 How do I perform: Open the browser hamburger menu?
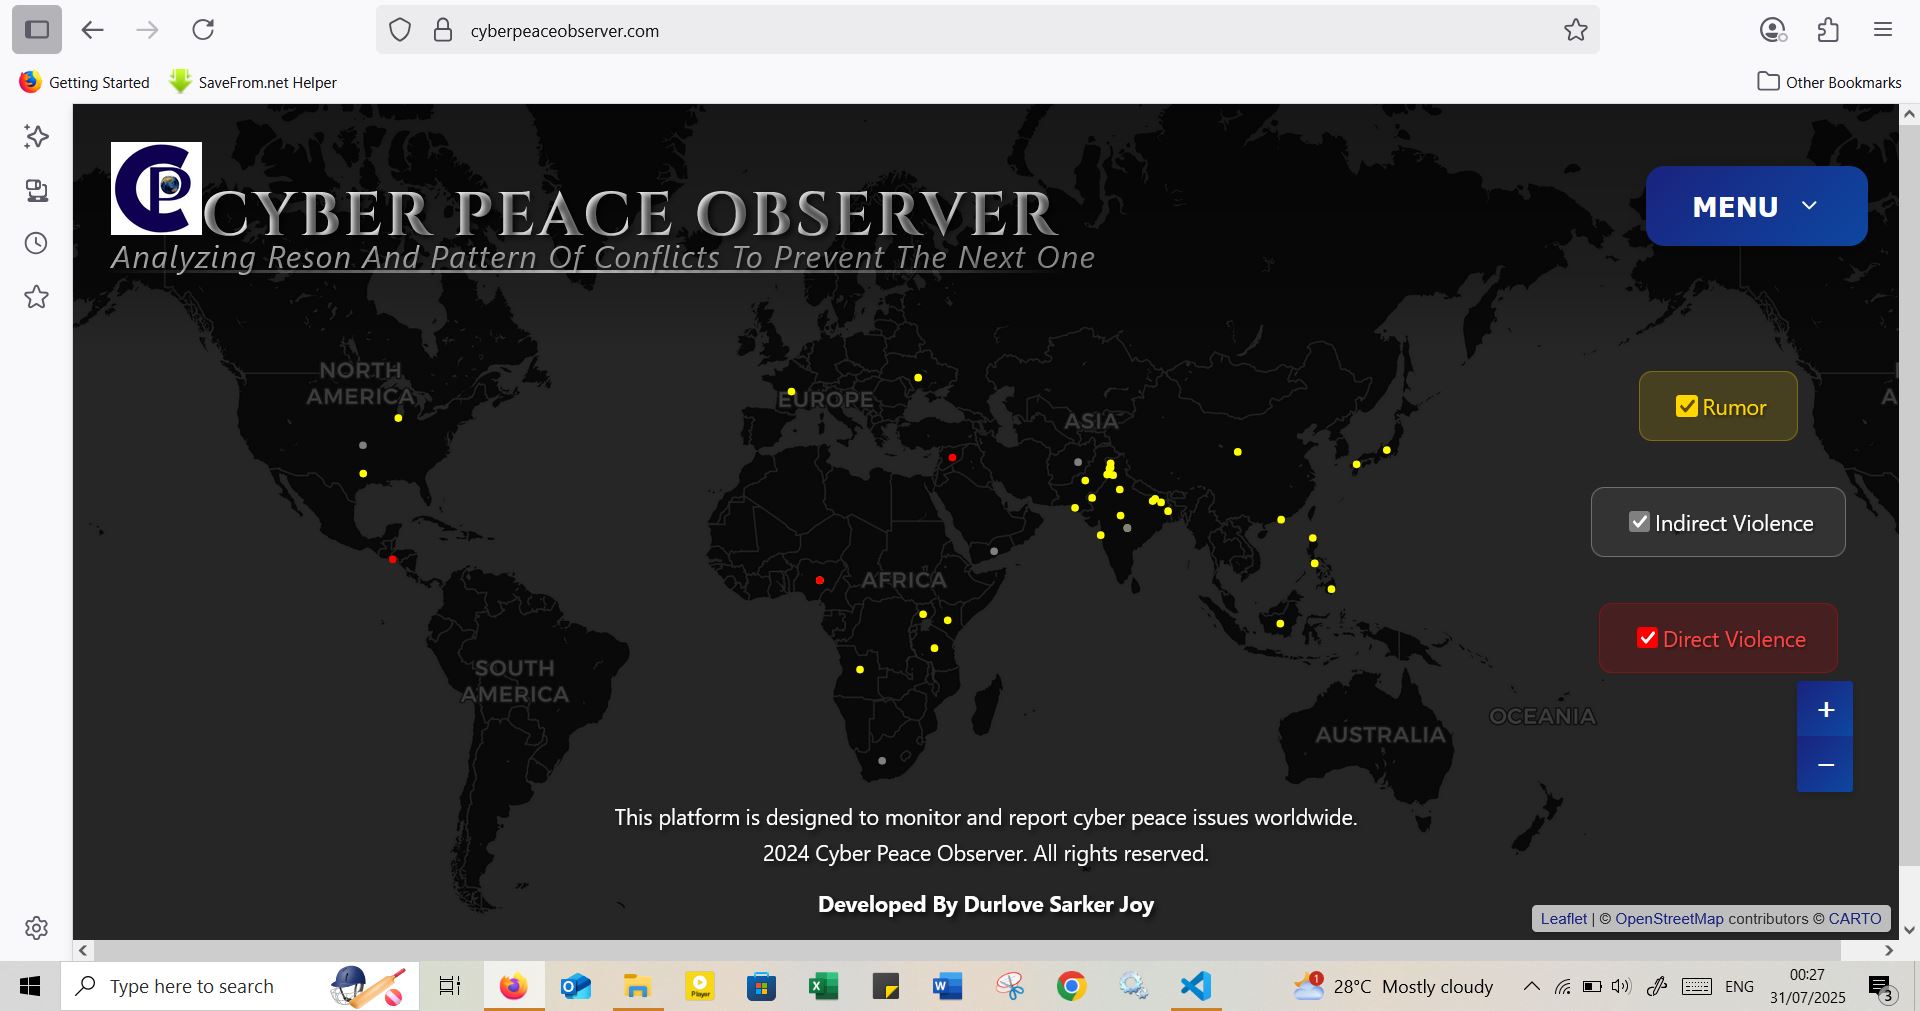[x=1884, y=30]
